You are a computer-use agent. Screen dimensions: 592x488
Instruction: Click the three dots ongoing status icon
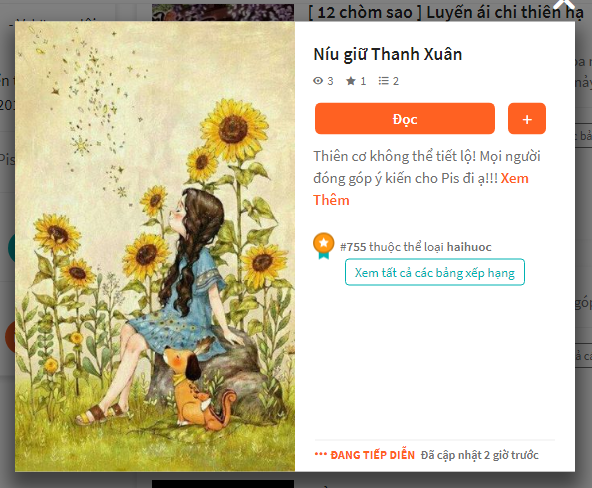coord(321,454)
